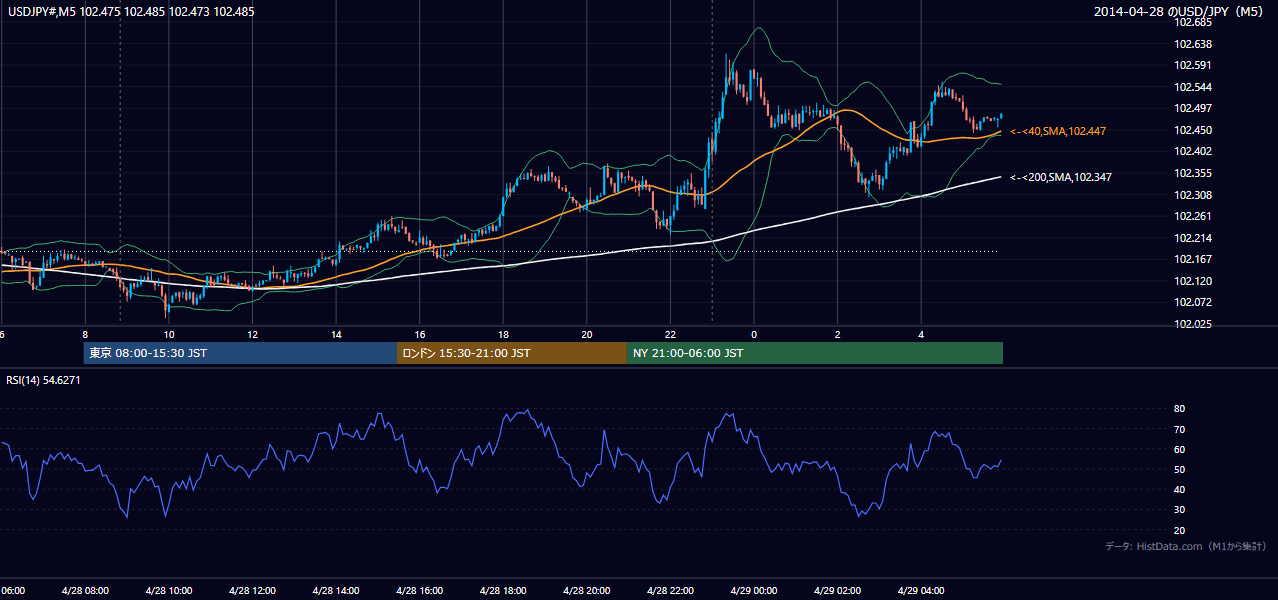Click the RSI(14) 54.6271 indicator label
The height and width of the screenshot is (600, 1278).
coord(43,380)
